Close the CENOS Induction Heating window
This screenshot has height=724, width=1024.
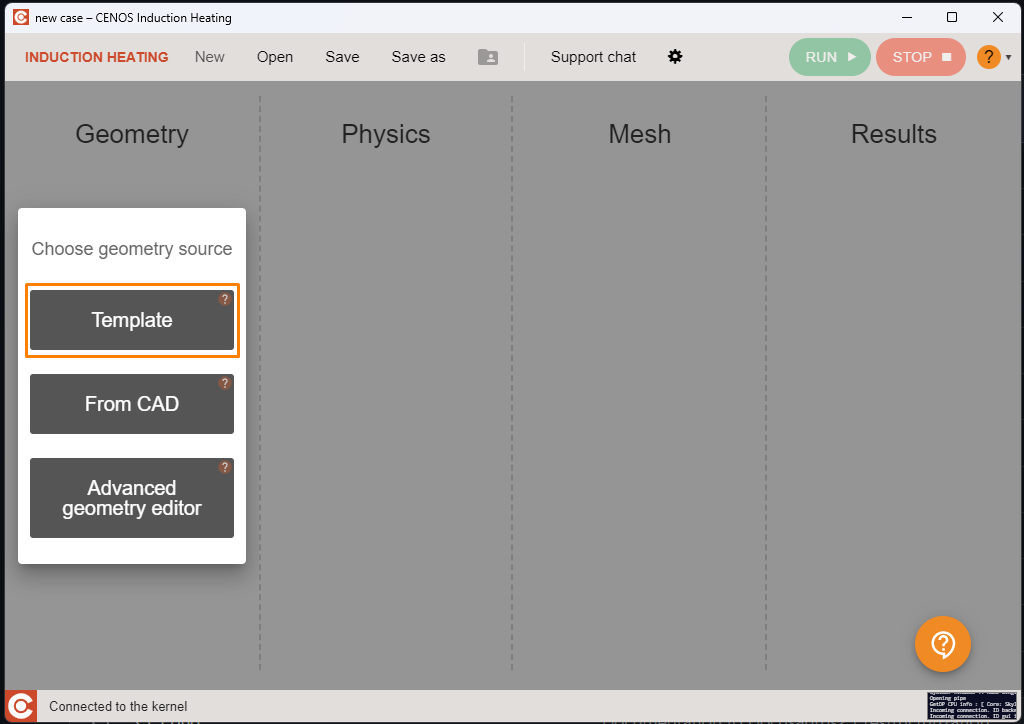tap(998, 17)
